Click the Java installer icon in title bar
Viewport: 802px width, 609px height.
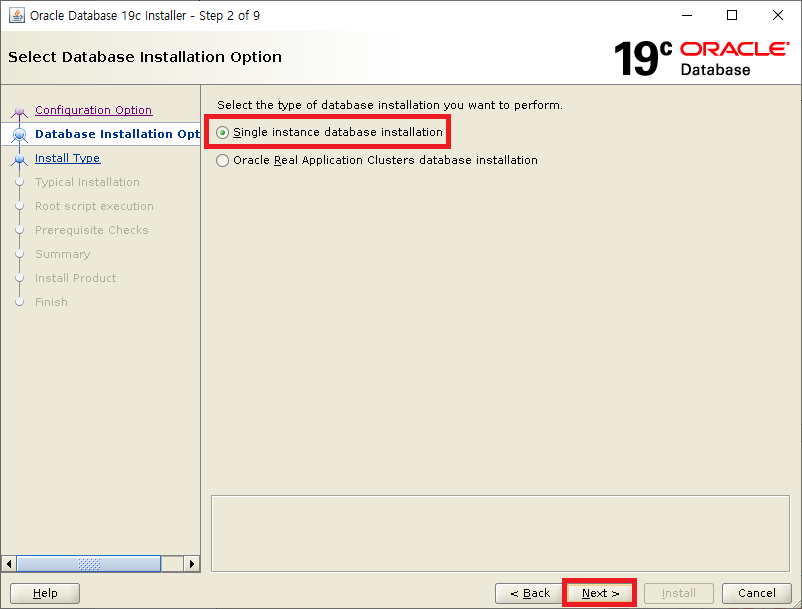coord(16,15)
